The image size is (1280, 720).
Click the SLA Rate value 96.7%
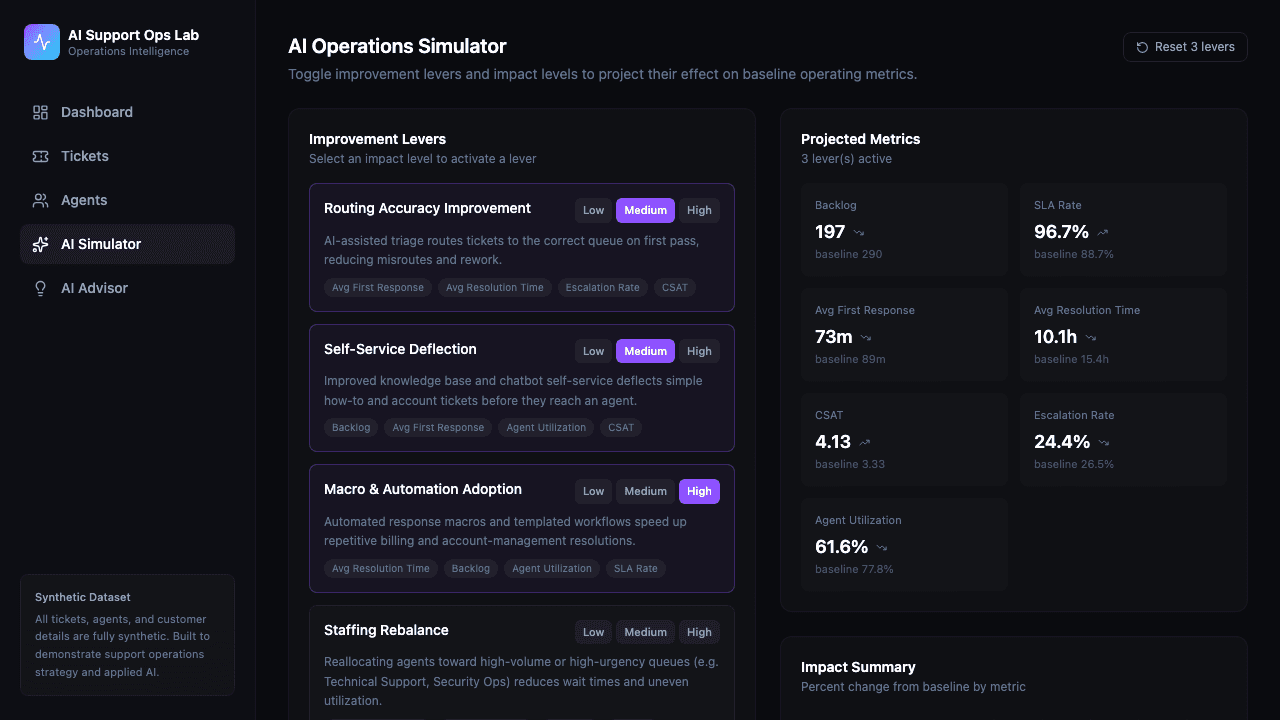click(x=1061, y=232)
